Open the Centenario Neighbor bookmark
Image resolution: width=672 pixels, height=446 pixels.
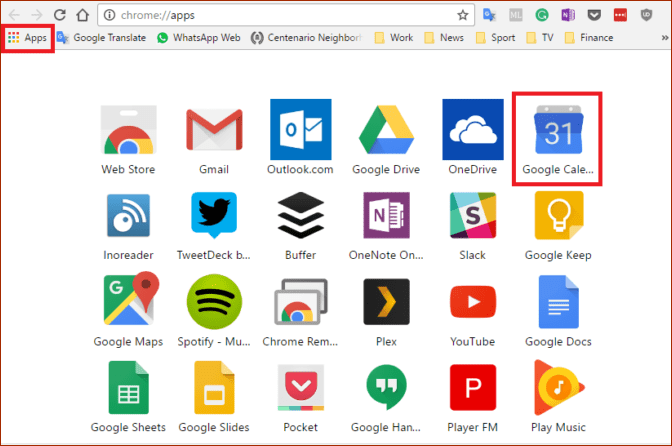coord(306,38)
